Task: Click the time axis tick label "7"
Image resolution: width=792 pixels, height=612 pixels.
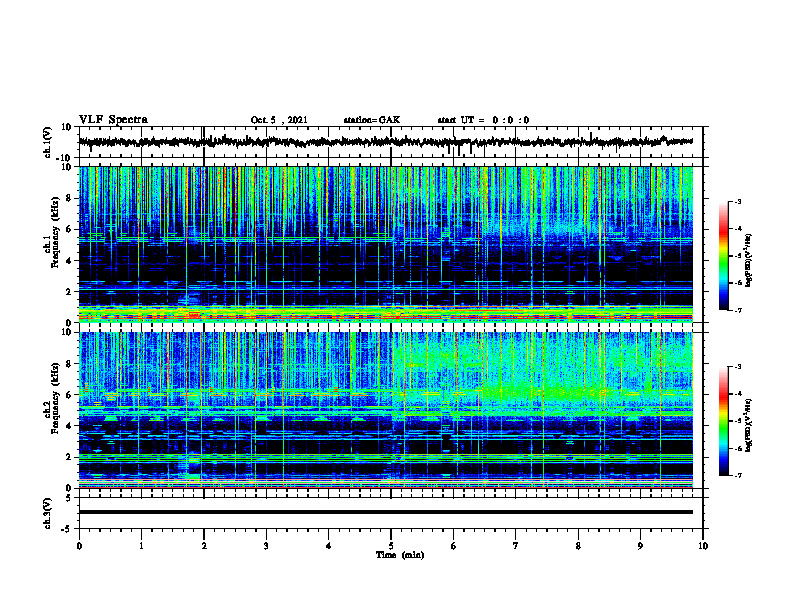Action: (516, 546)
